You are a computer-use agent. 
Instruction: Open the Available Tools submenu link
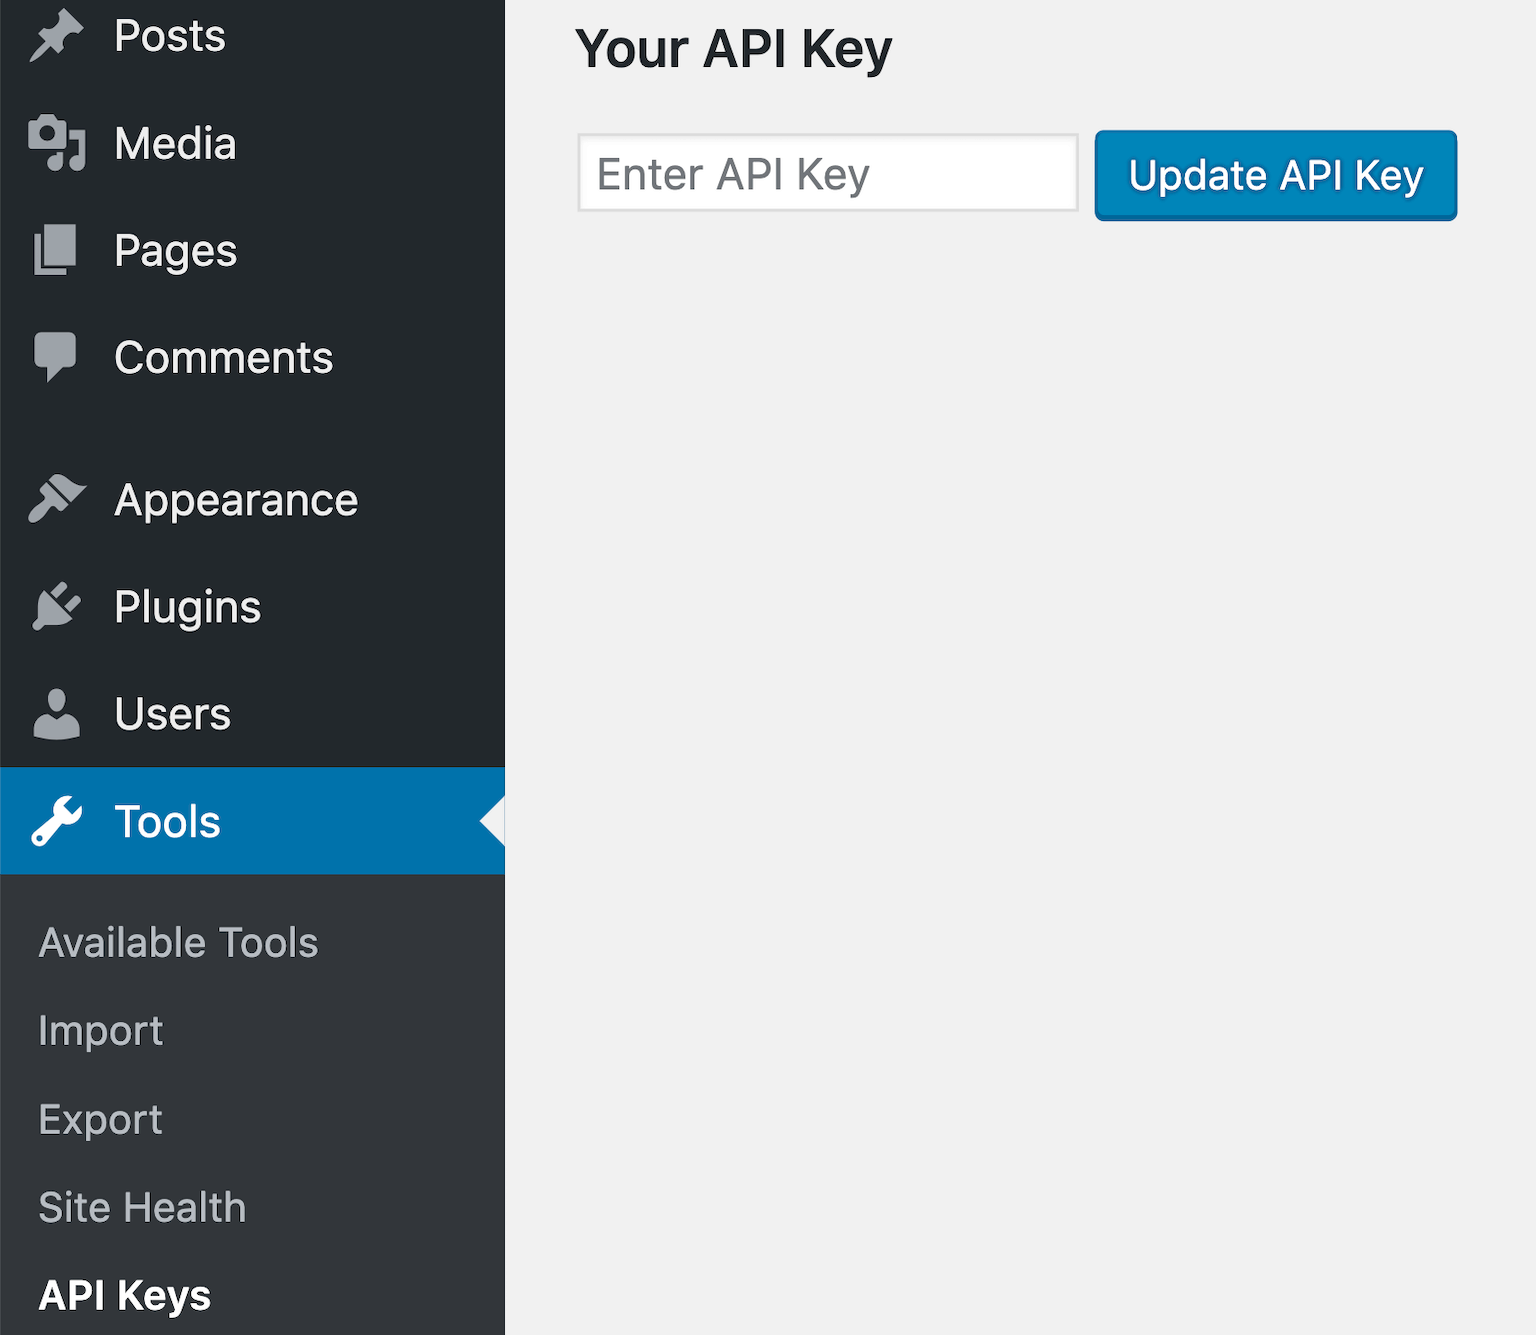click(178, 942)
